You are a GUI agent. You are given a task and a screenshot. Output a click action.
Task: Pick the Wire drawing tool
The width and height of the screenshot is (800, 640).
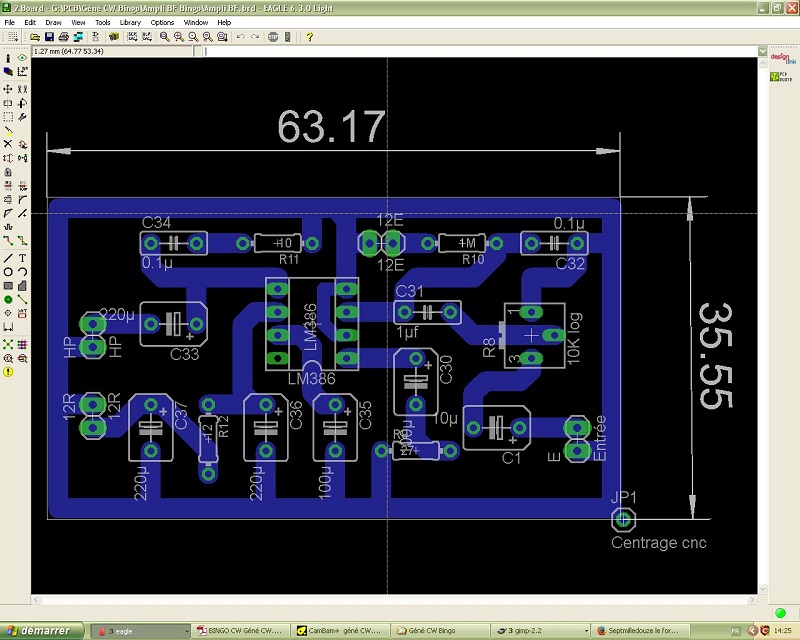coord(8,257)
